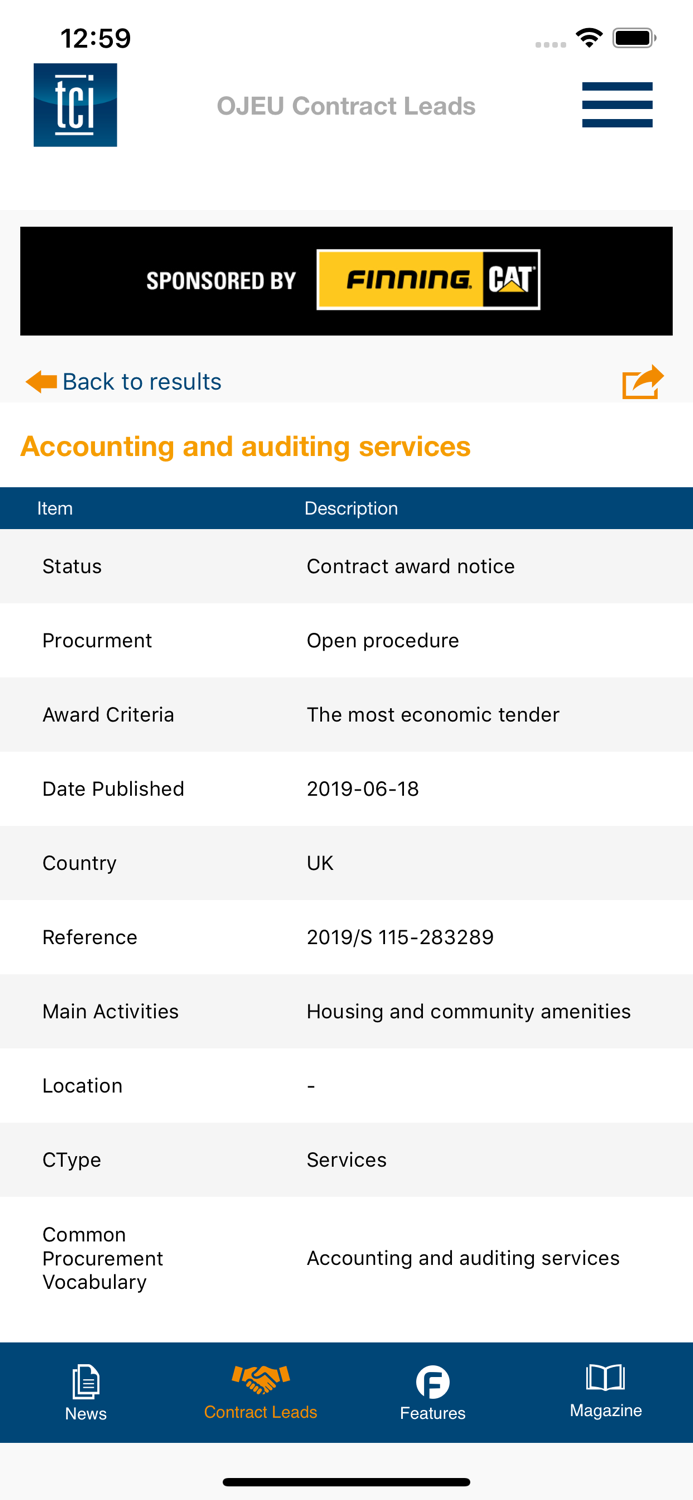Viewport: 693px width, 1500px height.
Task: Tap the orange back arrow icon
Action: click(x=41, y=381)
